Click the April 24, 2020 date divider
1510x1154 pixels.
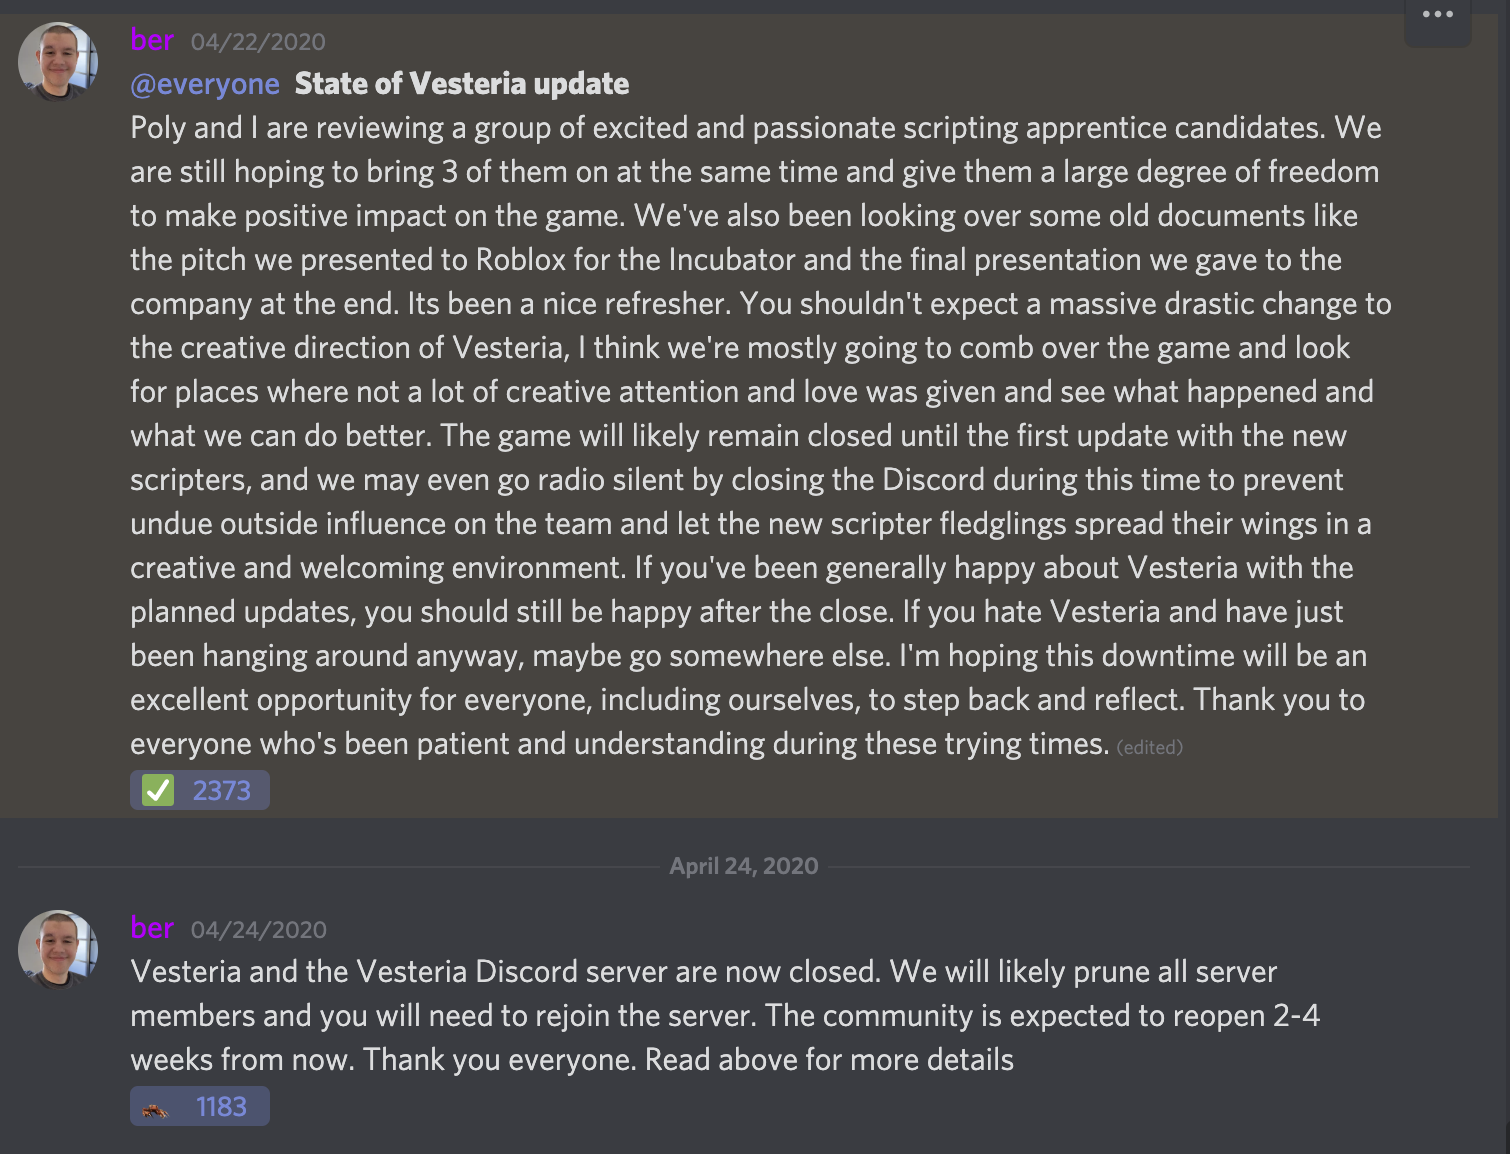click(x=743, y=866)
